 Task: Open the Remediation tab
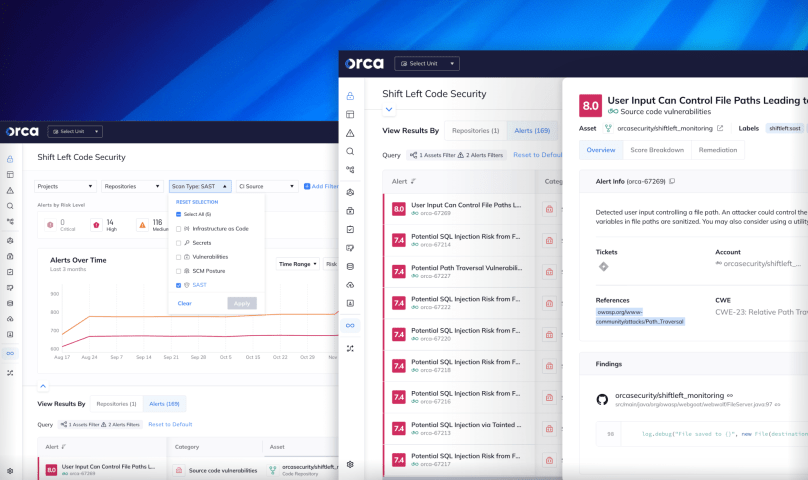[x=718, y=150]
